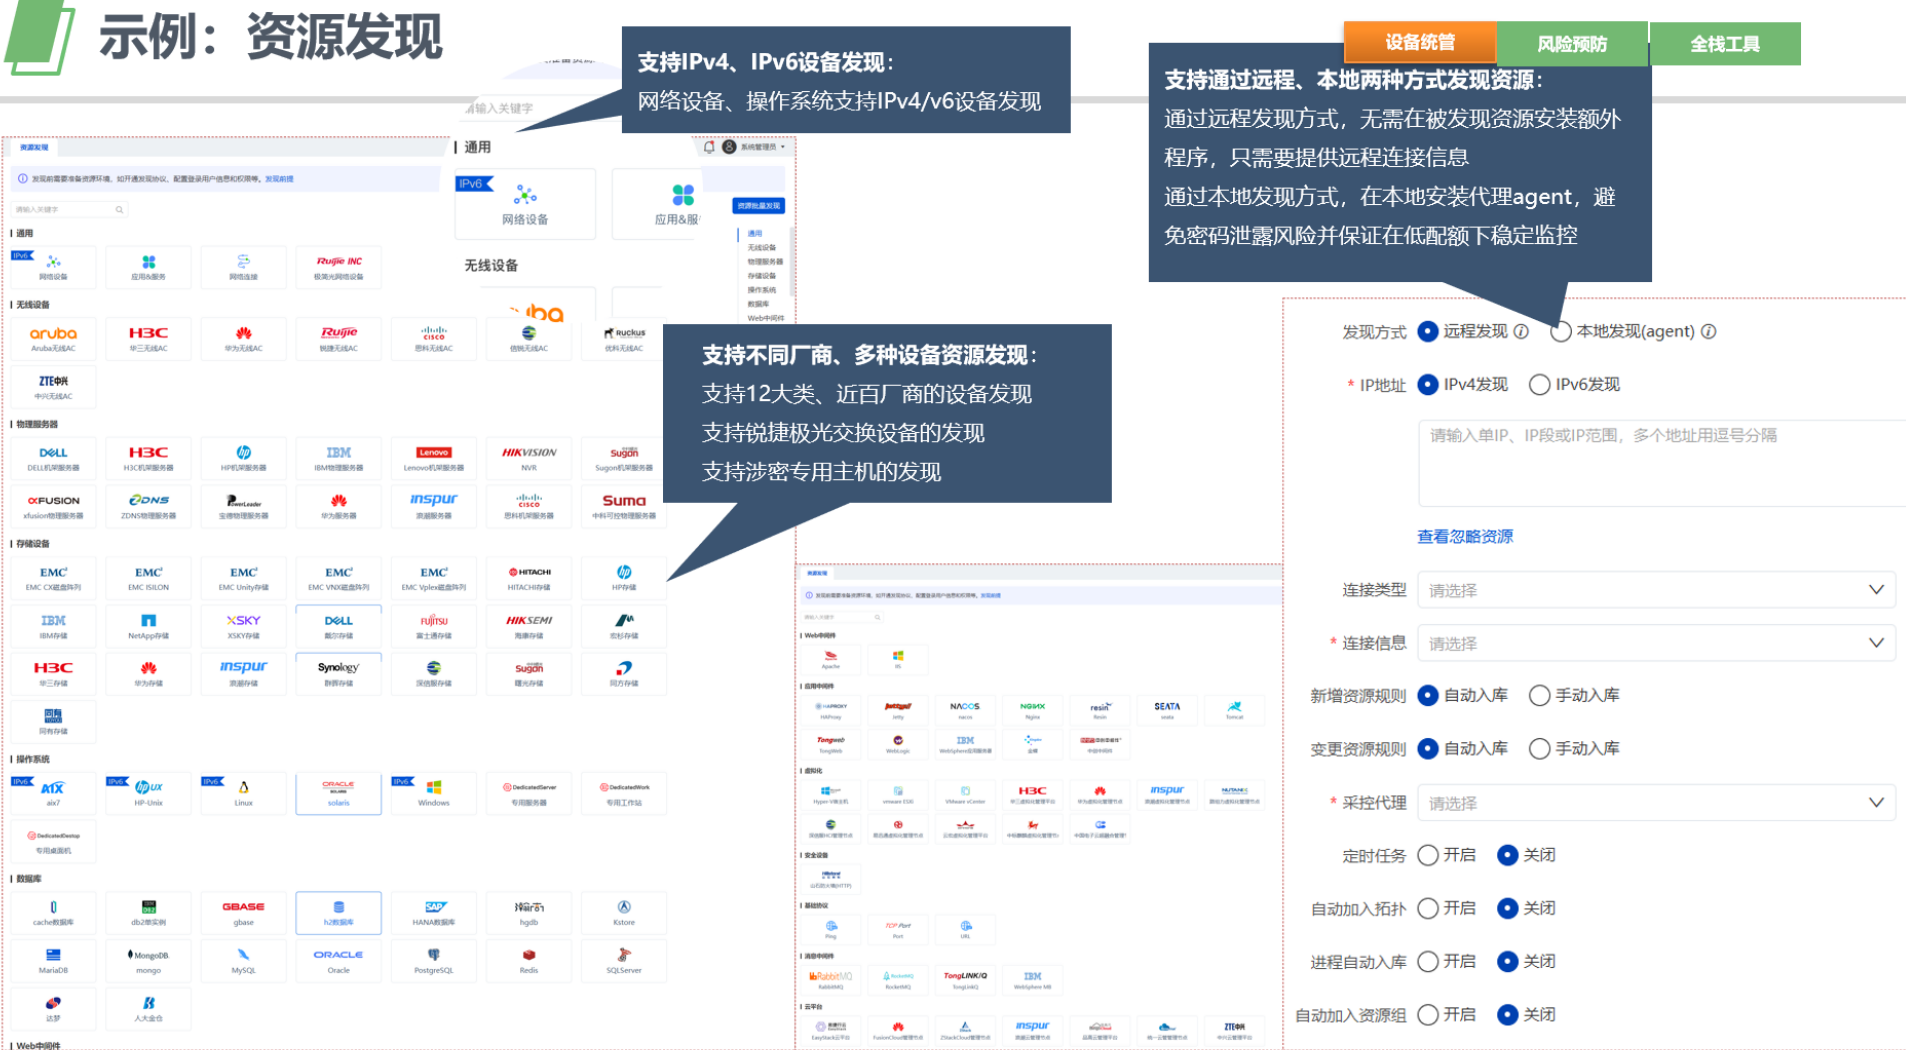
Task: Select the h2 database card
Action: coord(339,913)
